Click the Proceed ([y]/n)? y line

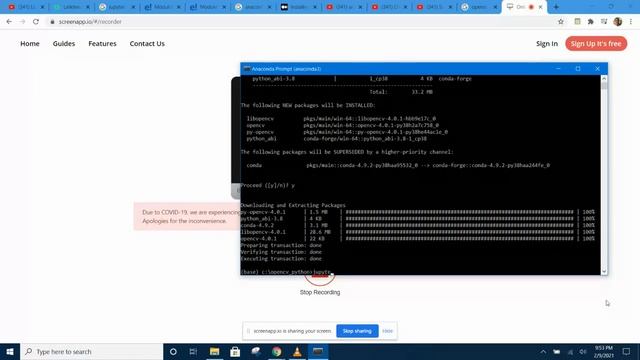(x=268, y=185)
